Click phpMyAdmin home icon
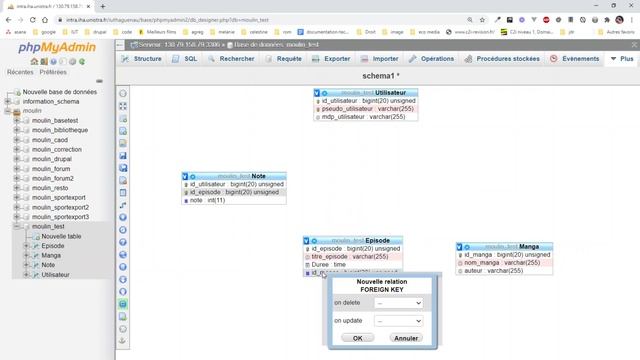640x360 pixels. pyautogui.click(x=34, y=62)
